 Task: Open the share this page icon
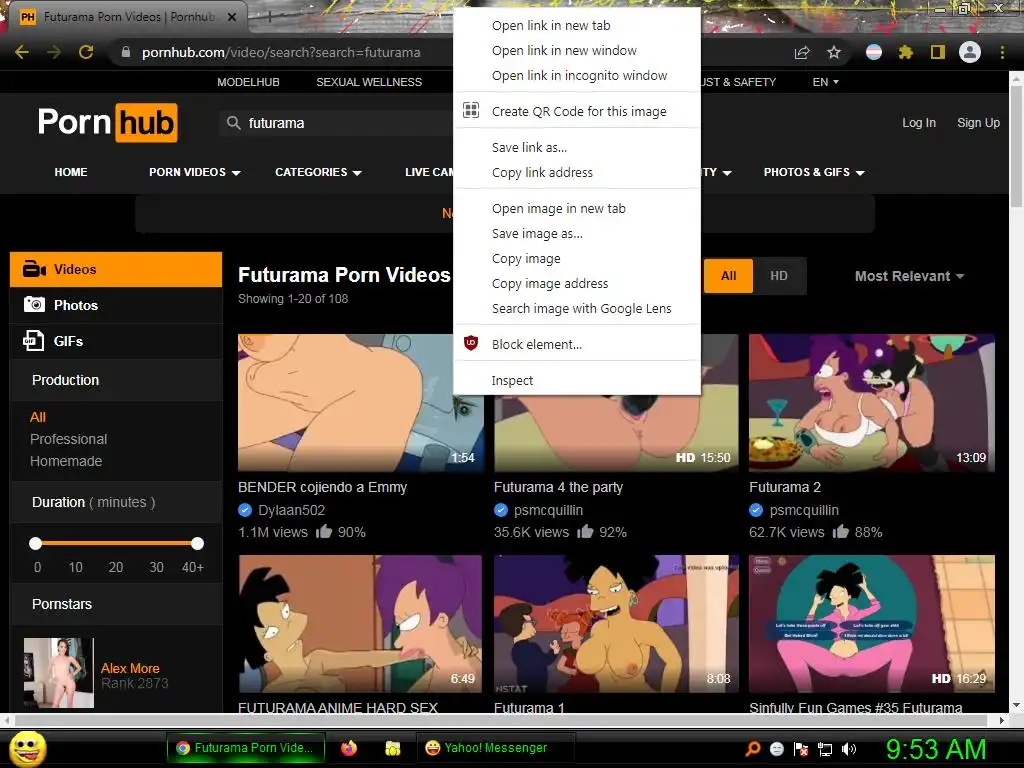[802, 52]
